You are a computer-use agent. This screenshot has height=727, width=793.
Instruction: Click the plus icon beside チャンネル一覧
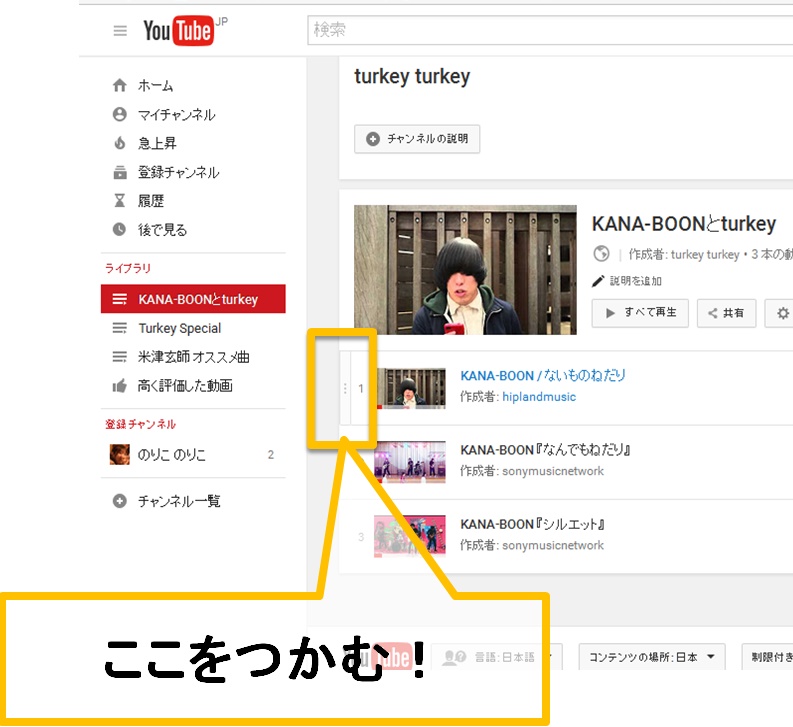tap(119, 501)
